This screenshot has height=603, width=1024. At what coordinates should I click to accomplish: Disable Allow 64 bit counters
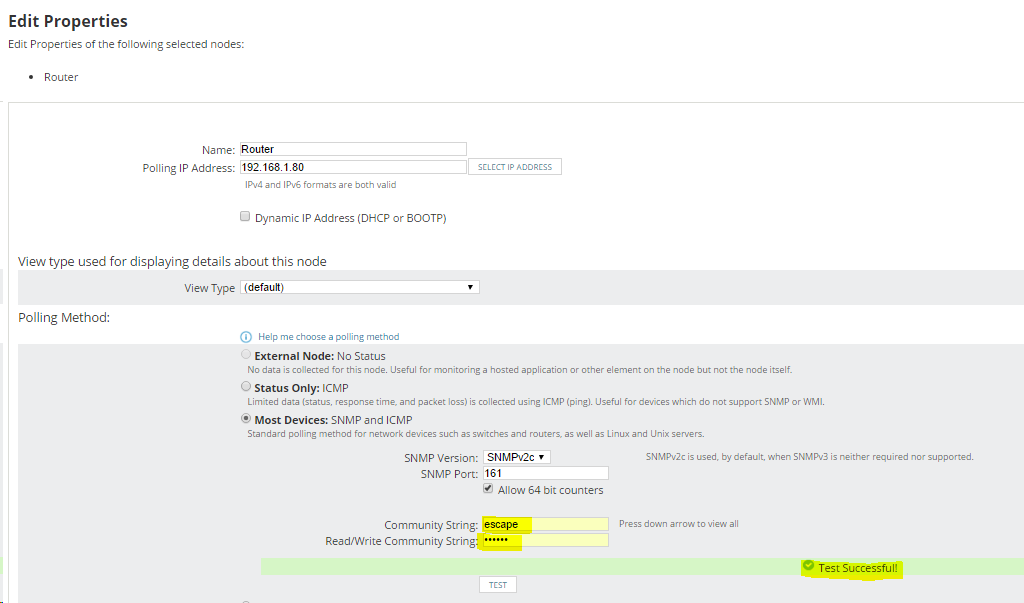point(488,489)
